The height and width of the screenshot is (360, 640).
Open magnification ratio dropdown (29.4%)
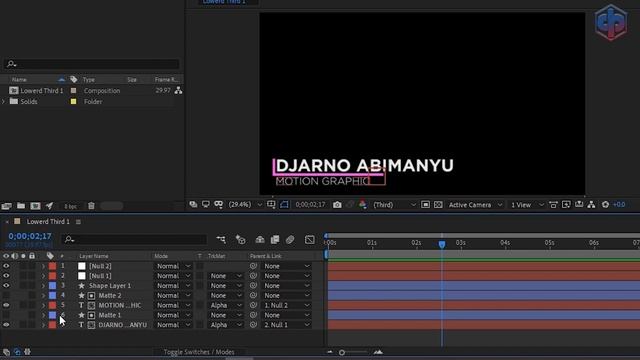click(x=245, y=204)
